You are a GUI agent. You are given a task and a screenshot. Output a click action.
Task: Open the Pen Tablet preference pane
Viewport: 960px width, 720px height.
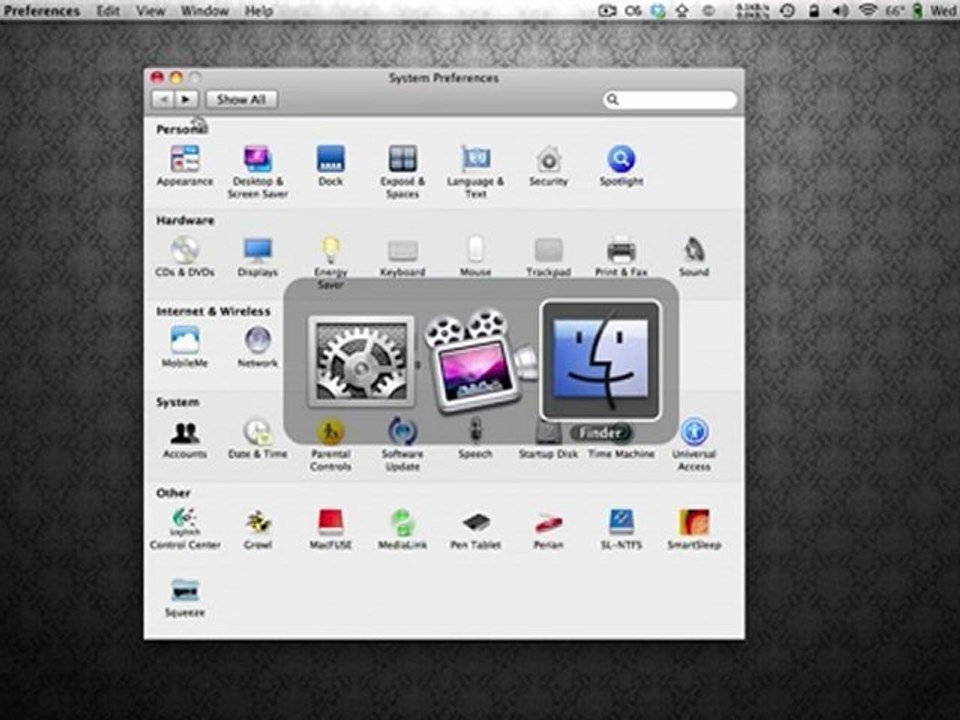476,529
